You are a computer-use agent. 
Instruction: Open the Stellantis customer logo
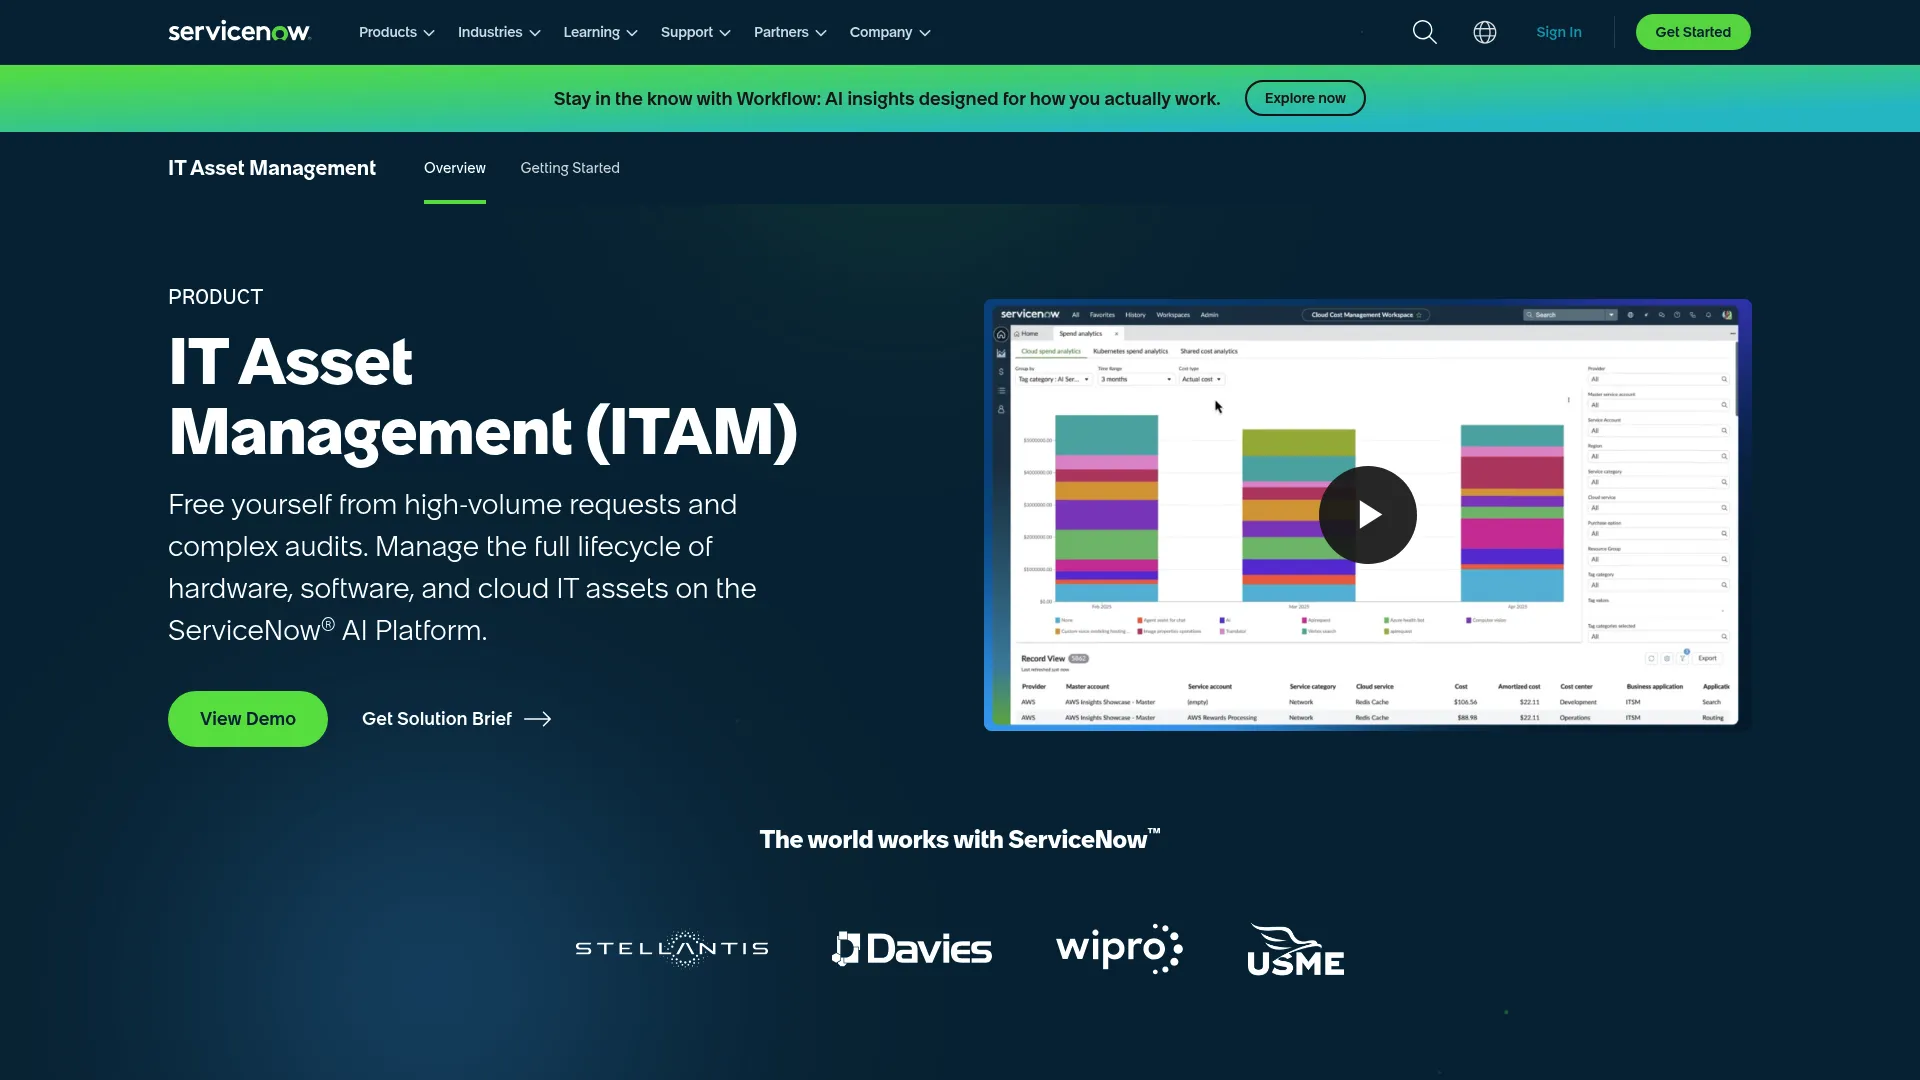coord(672,948)
